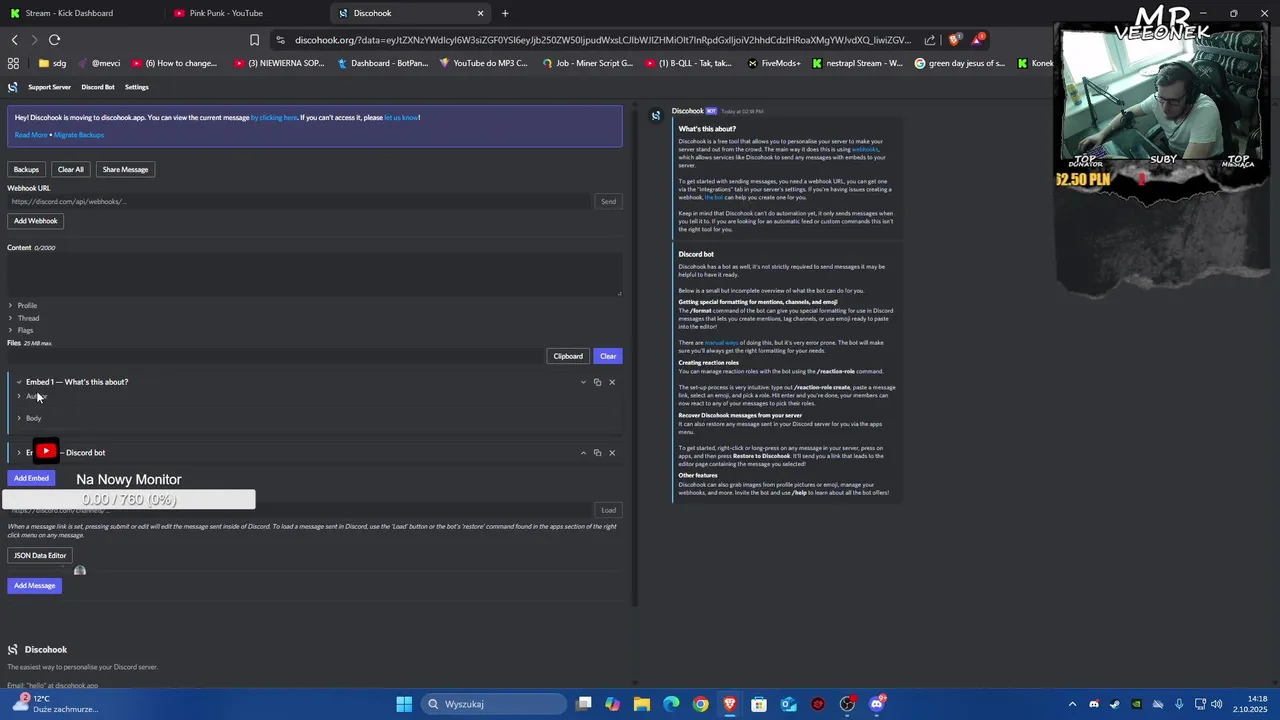This screenshot has height=720, width=1280.
Task: Open the Migrate Backups link
Action: coord(79,135)
